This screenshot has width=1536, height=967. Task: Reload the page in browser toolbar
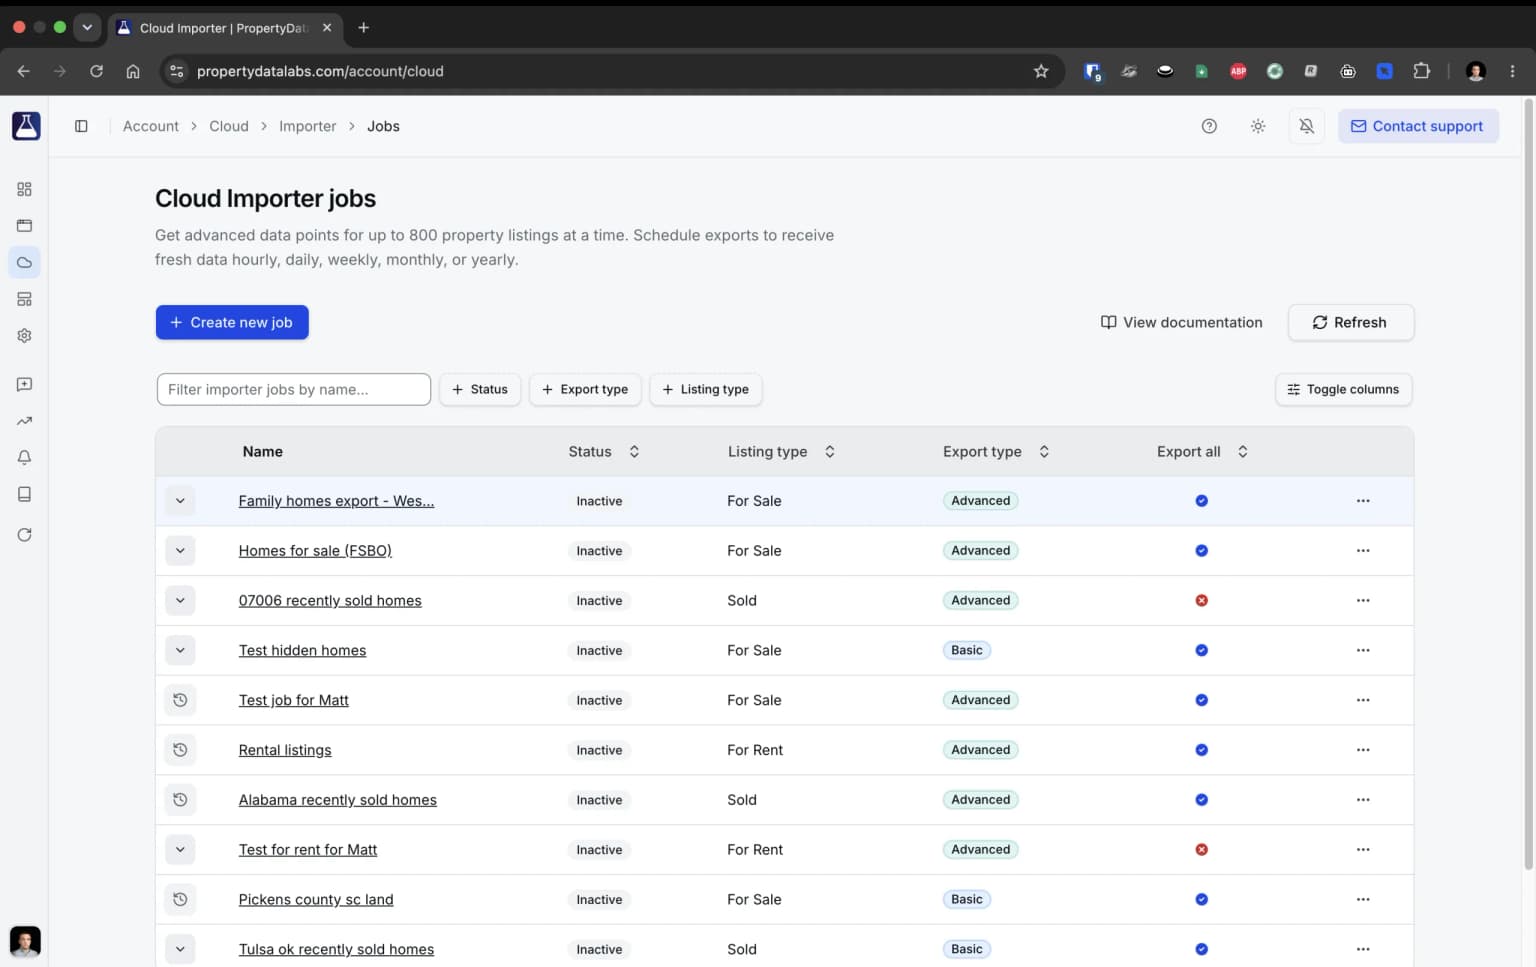click(x=96, y=71)
